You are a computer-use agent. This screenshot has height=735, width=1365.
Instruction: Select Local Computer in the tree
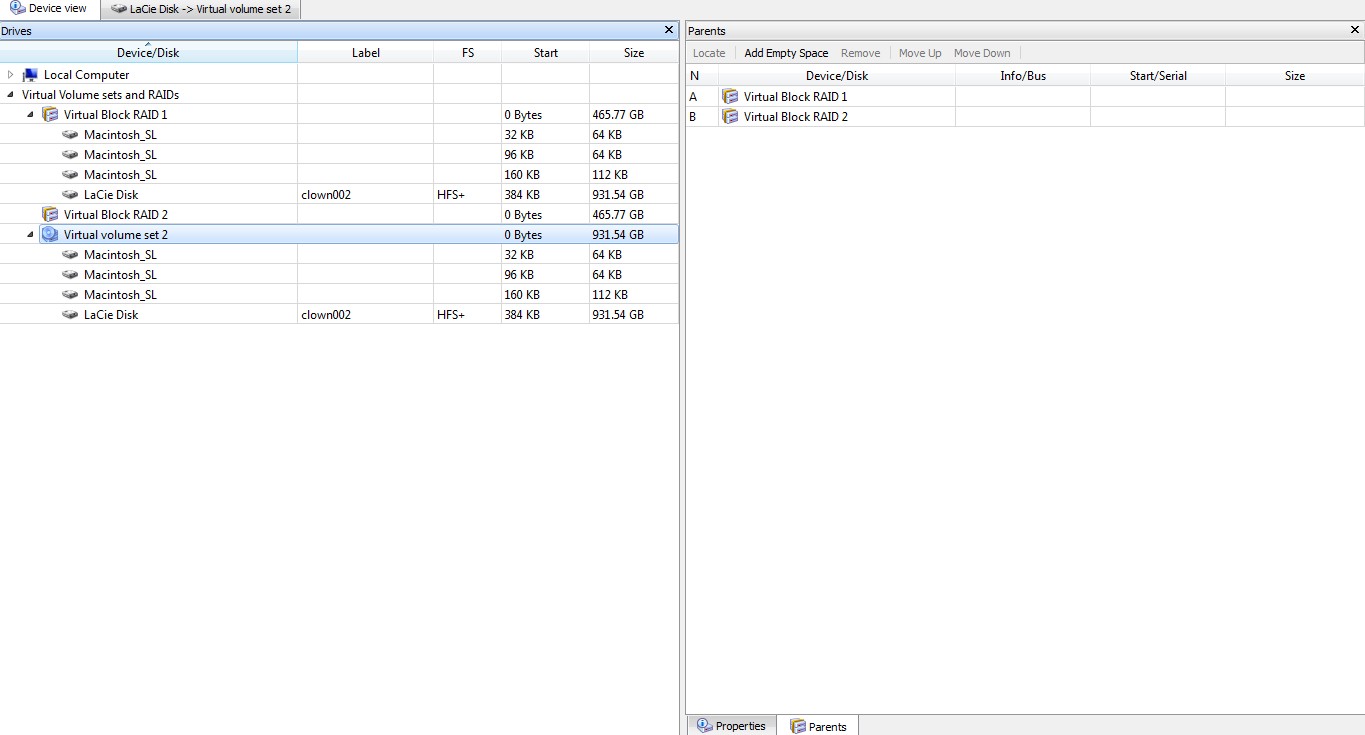(x=86, y=75)
